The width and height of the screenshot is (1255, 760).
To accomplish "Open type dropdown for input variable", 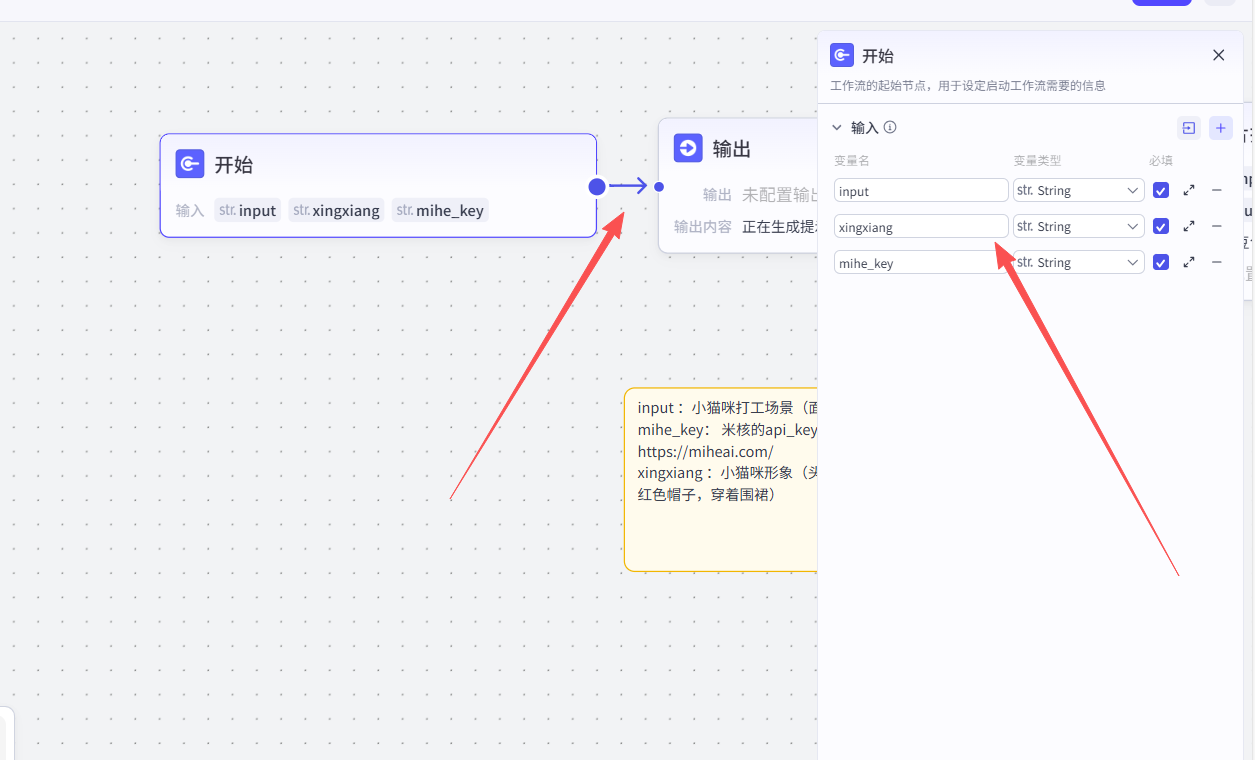I will [x=1078, y=190].
